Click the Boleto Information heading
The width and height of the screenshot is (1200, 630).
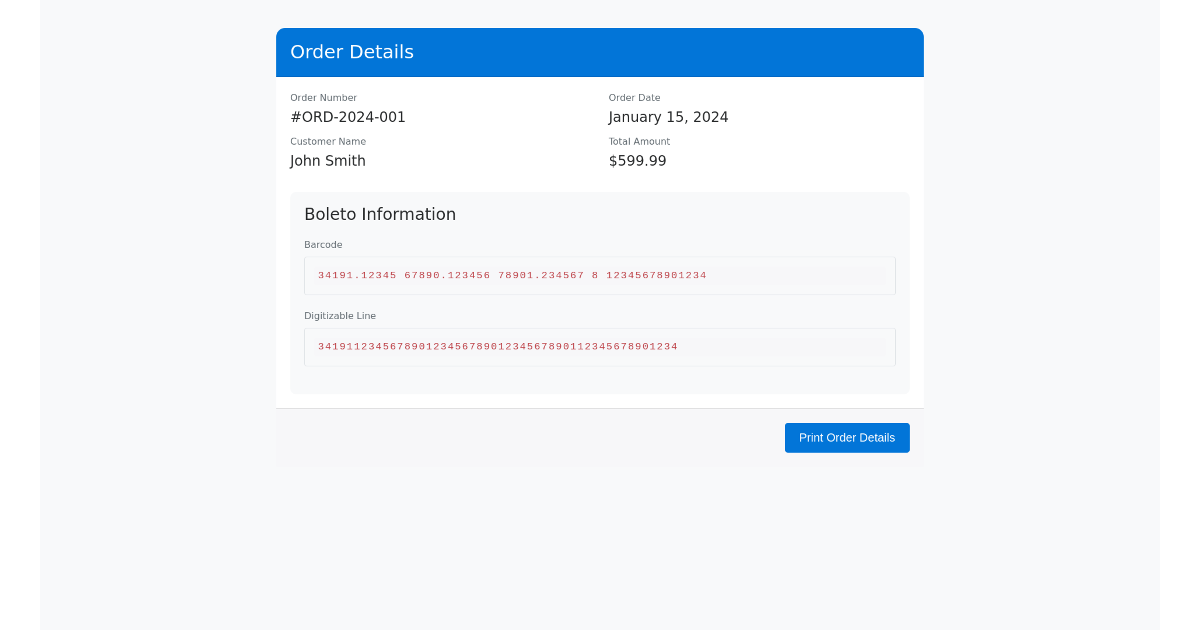point(380,214)
